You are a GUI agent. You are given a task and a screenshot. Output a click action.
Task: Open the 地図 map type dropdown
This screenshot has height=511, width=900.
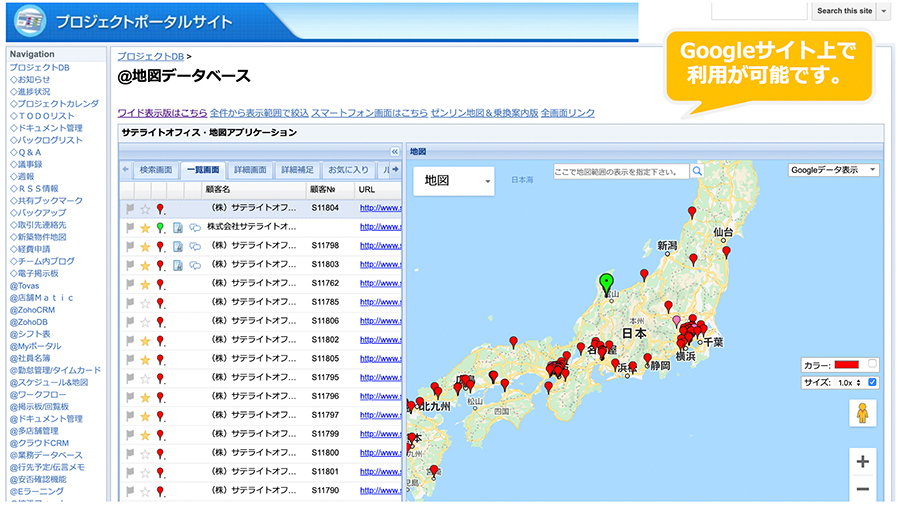tap(453, 181)
